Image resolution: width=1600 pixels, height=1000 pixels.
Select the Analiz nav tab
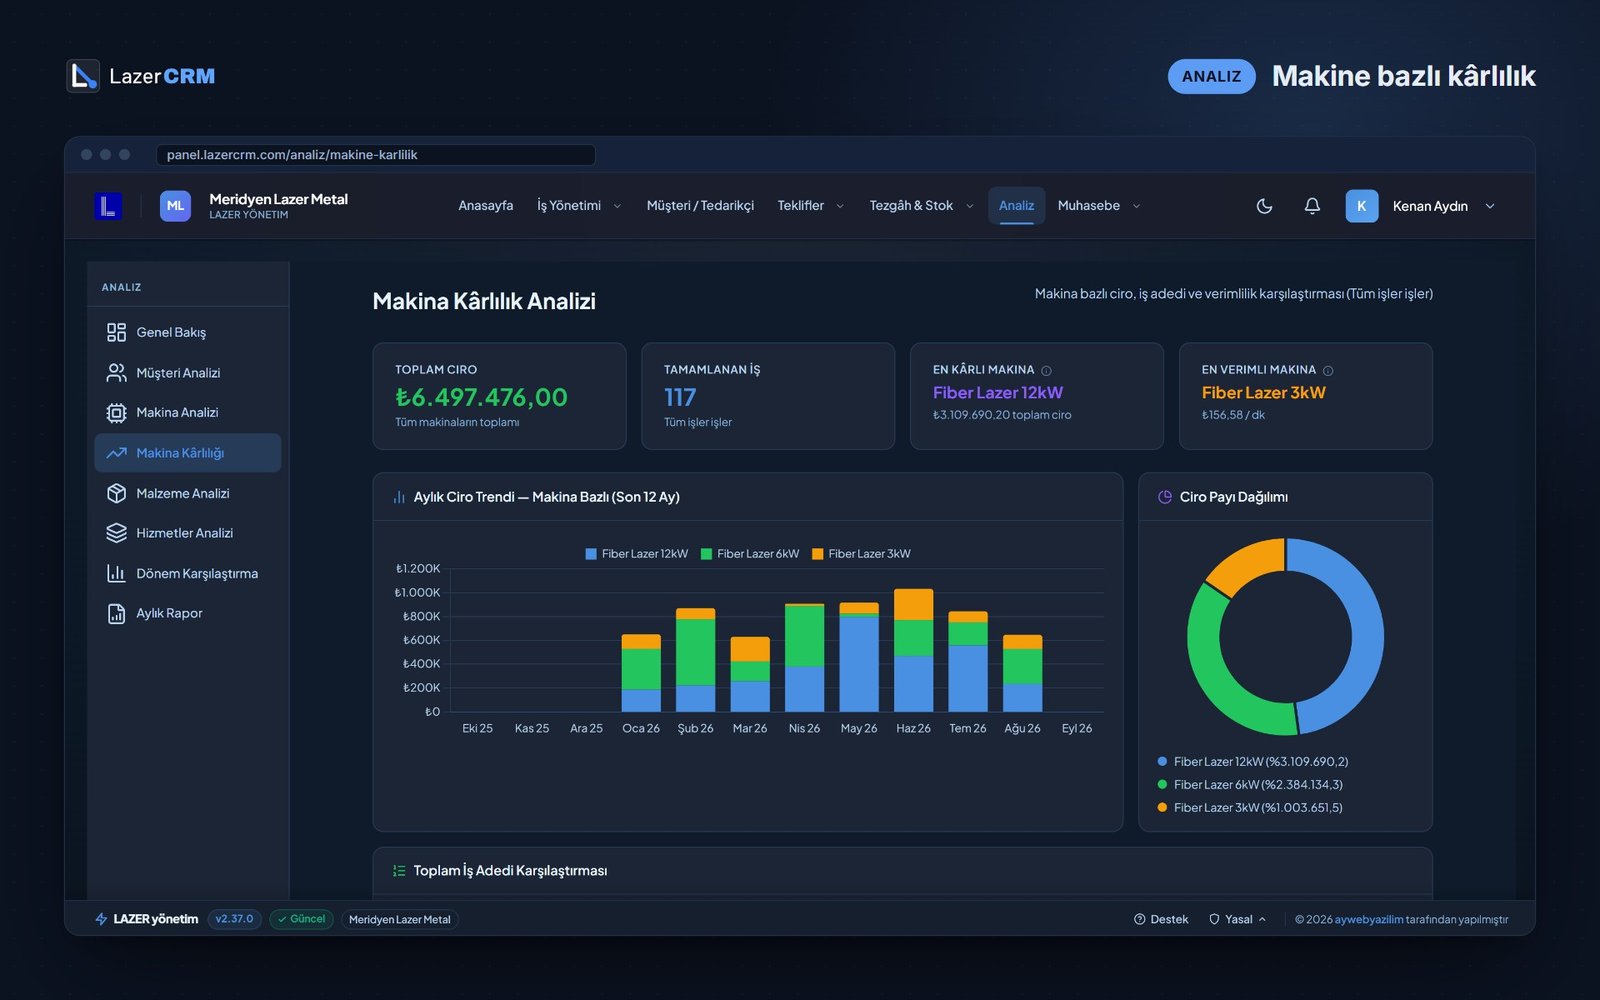point(1016,206)
